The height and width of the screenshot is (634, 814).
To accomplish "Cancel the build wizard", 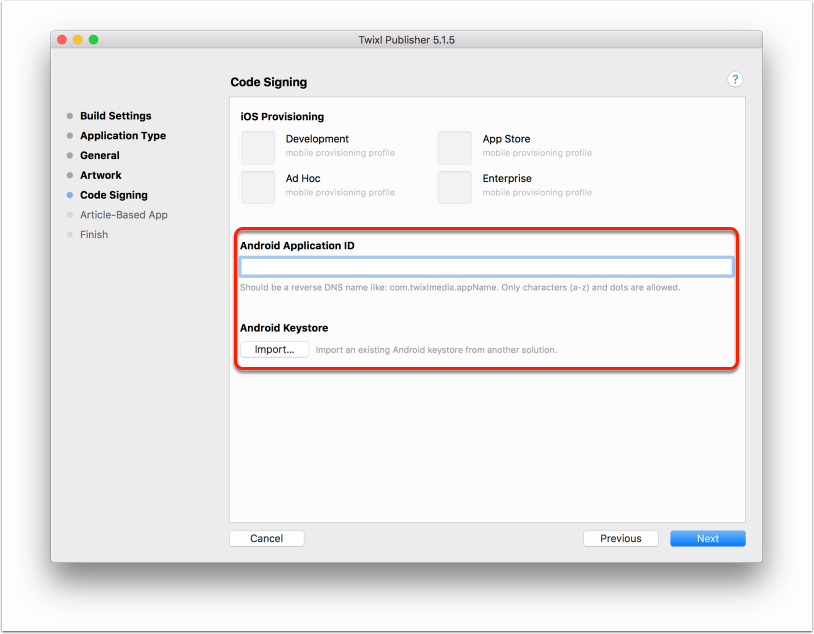I will point(267,538).
